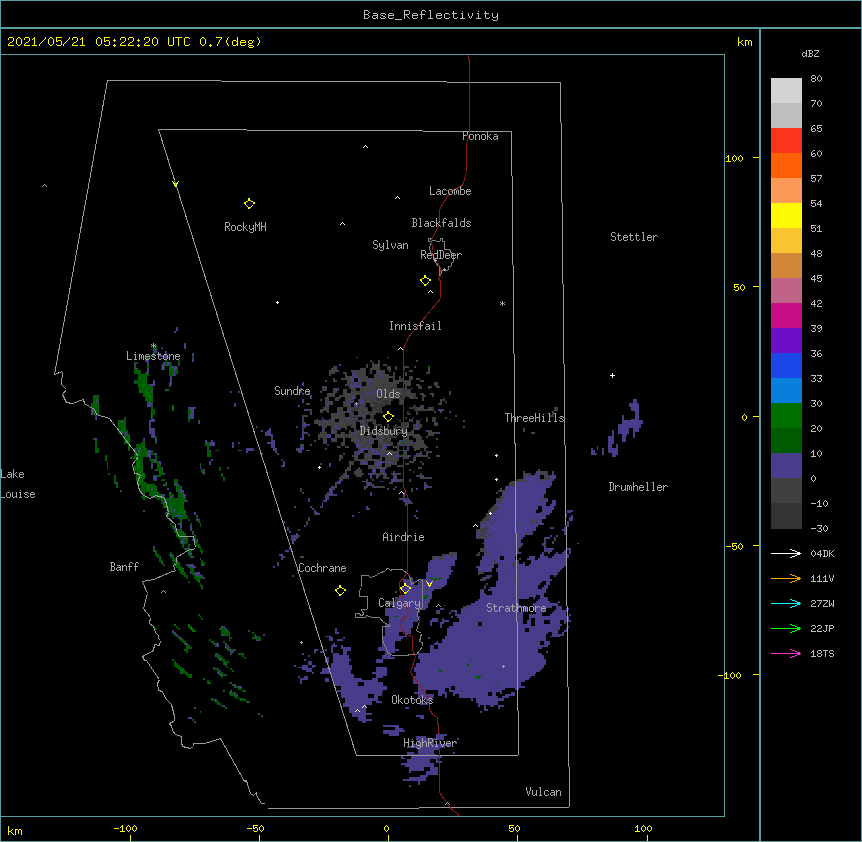862x842 pixels.
Task: Click the white plus marker east of ThreeHills
Action: pyautogui.click(x=612, y=375)
